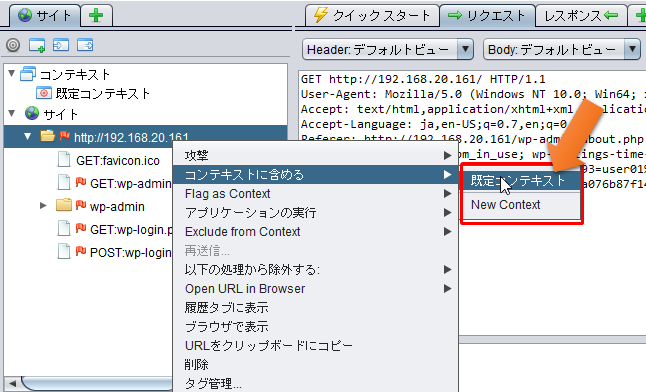Select 既定コンテキスト in the tree
Viewport: 646px width, 392px height.
(x=102, y=94)
